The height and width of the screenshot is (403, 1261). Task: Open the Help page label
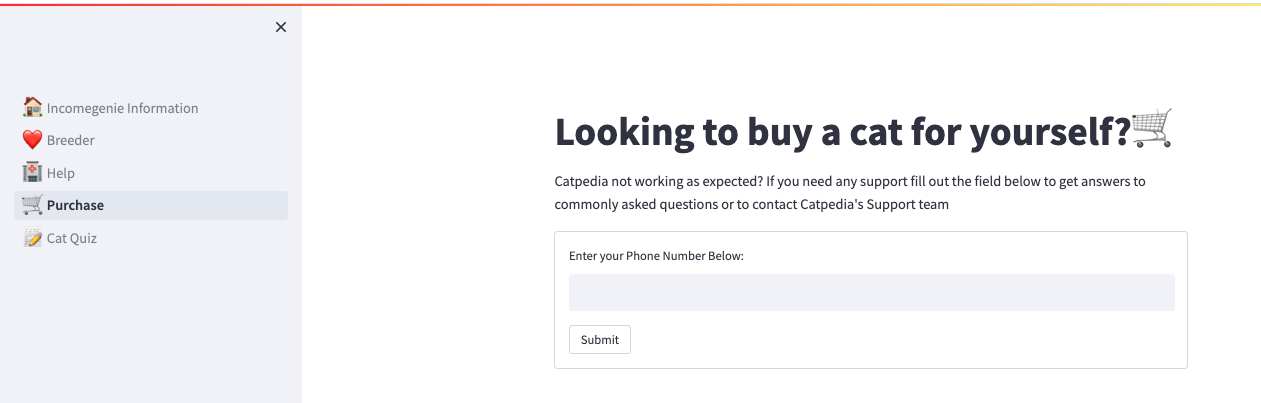[61, 173]
